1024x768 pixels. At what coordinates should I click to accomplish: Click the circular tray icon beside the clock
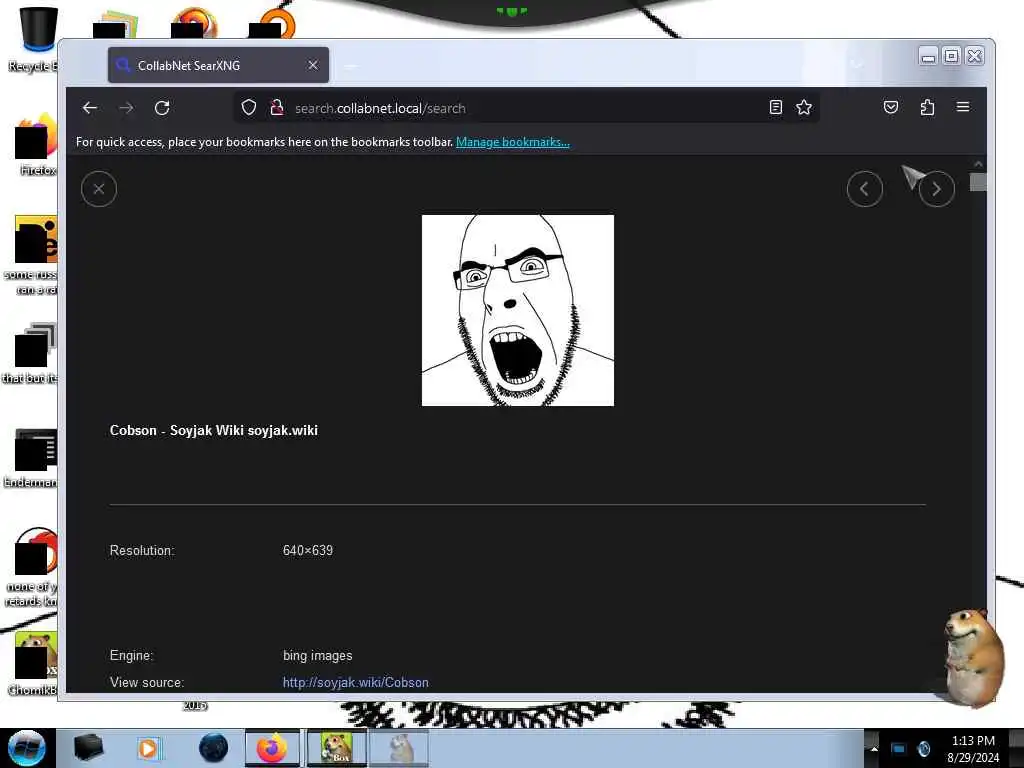[923, 748]
